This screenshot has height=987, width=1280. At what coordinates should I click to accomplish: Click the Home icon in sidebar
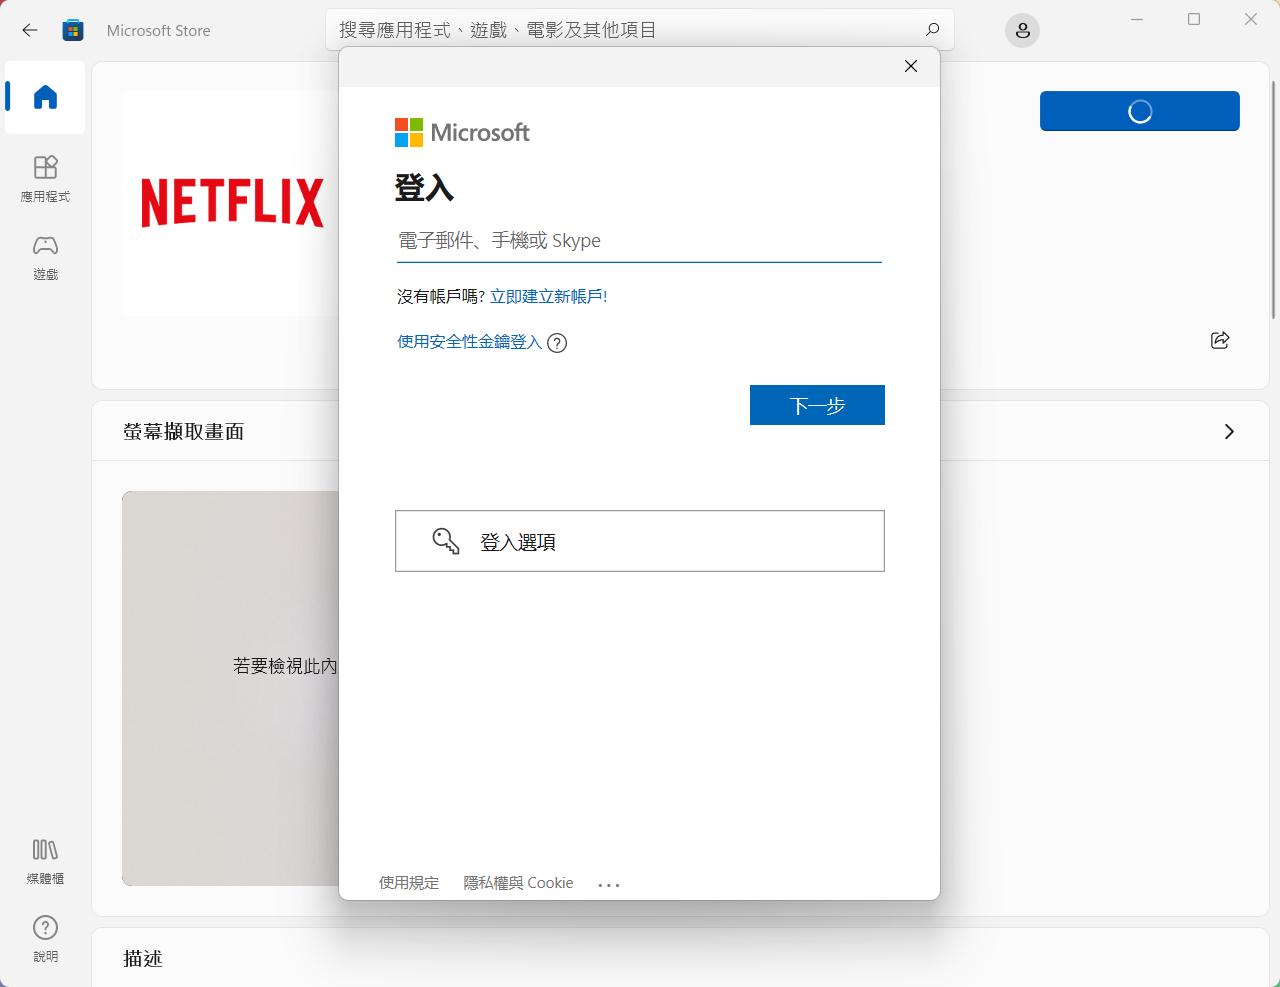click(45, 97)
